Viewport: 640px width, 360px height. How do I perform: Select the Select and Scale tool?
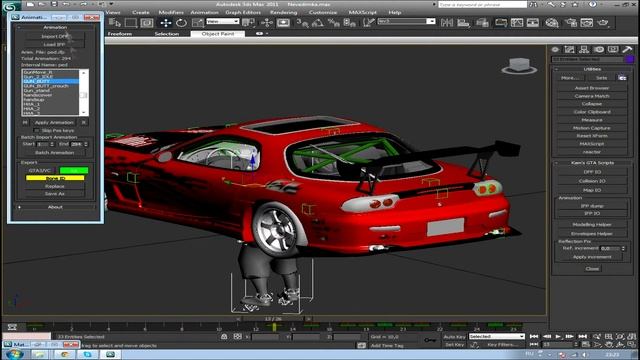pos(198,22)
